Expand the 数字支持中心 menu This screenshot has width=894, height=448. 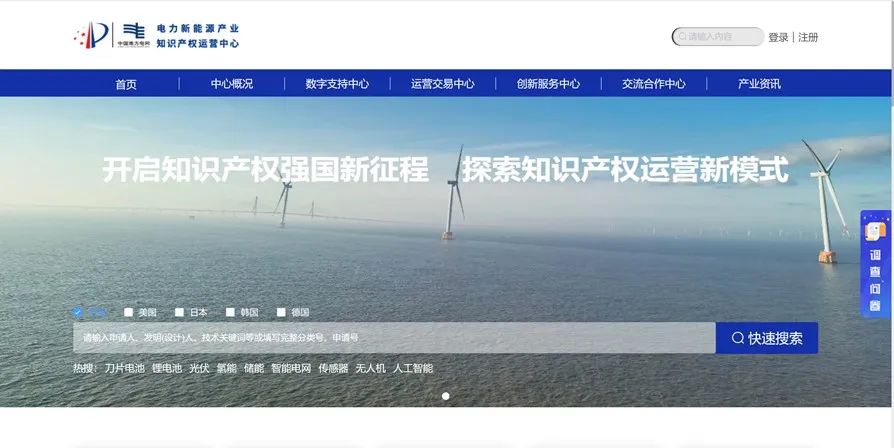coord(337,84)
